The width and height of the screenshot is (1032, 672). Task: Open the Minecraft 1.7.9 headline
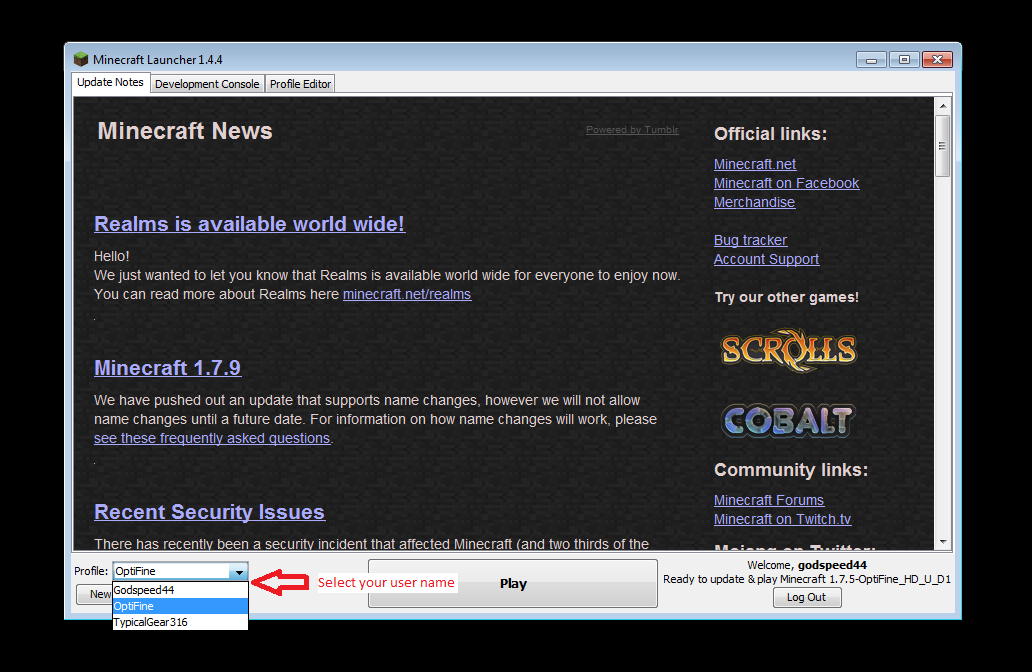coord(168,367)
